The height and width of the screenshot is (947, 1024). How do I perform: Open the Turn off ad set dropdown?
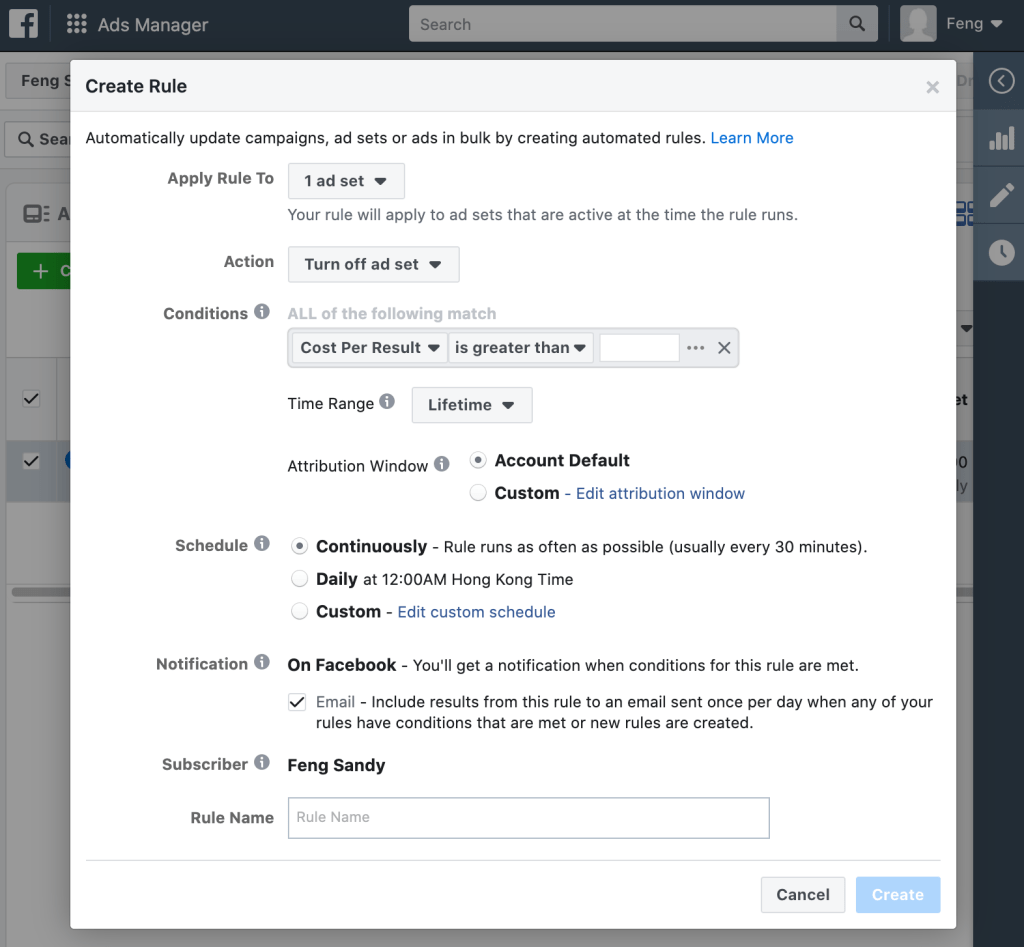click(x=373, y=265)
